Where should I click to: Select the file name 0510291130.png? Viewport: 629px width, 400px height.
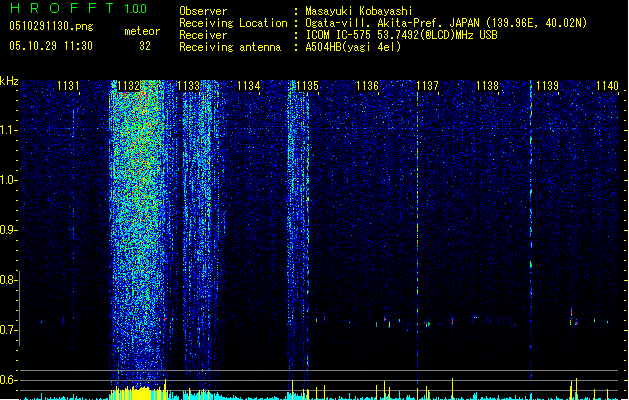(51, 26)
